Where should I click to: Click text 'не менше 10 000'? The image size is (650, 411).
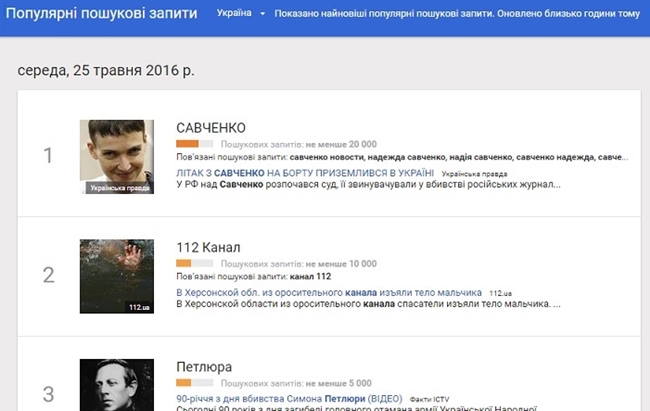pyautogui.click(x=341, y=264)
